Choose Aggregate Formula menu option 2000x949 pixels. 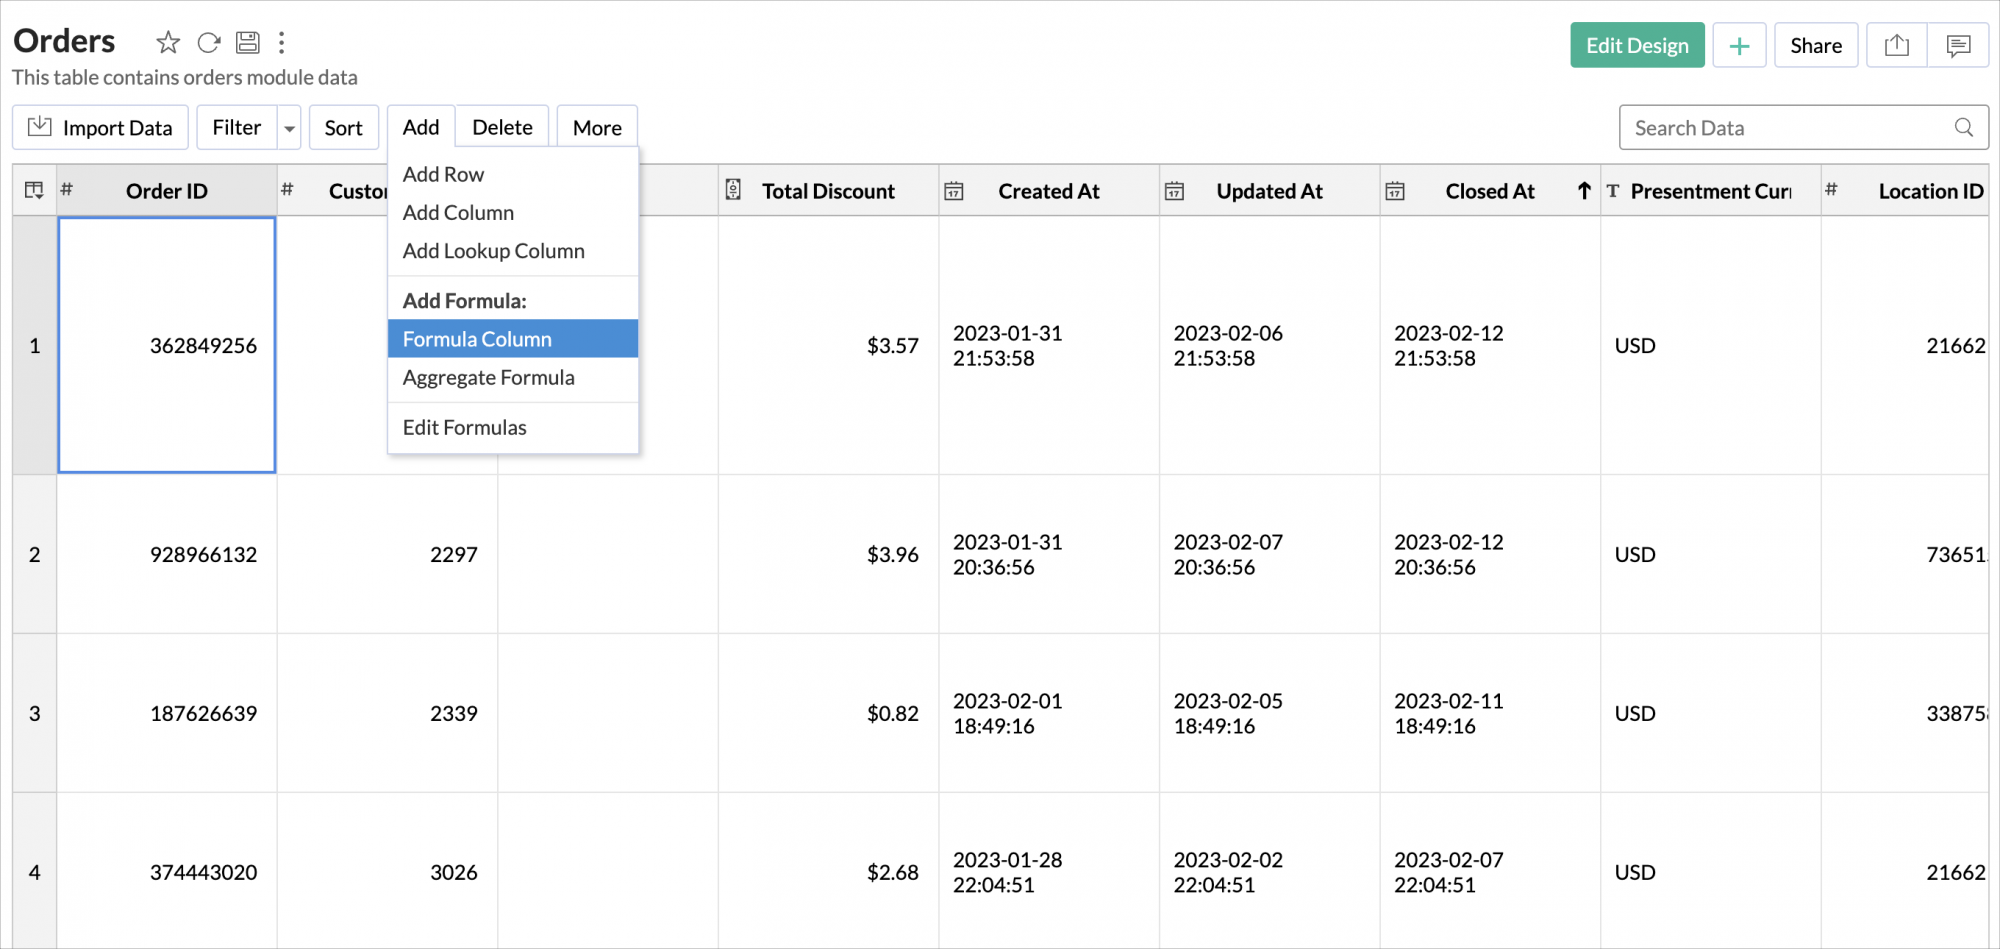(488, 378)
